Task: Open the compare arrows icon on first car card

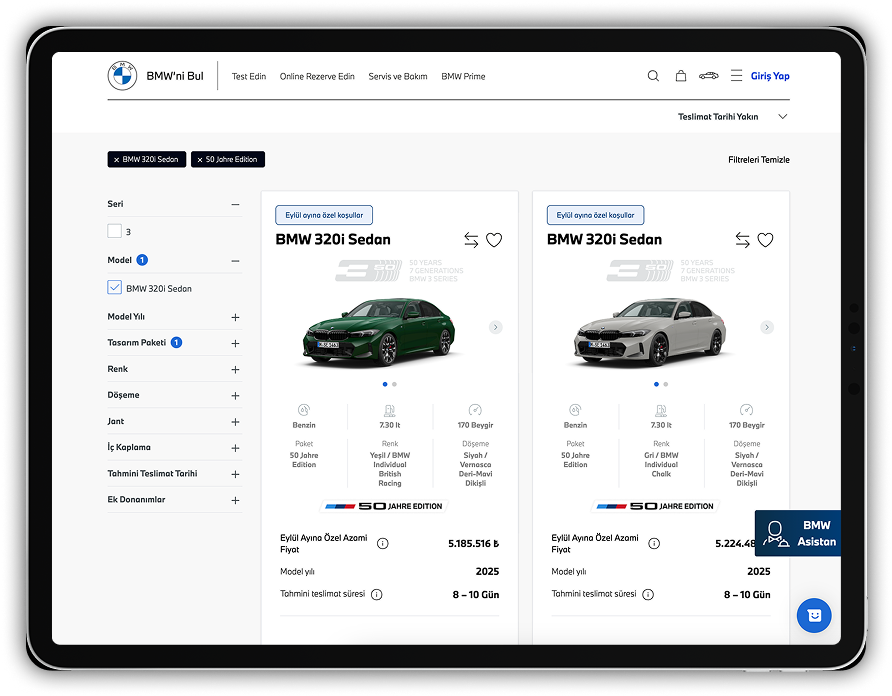Action: pos(469,240)
